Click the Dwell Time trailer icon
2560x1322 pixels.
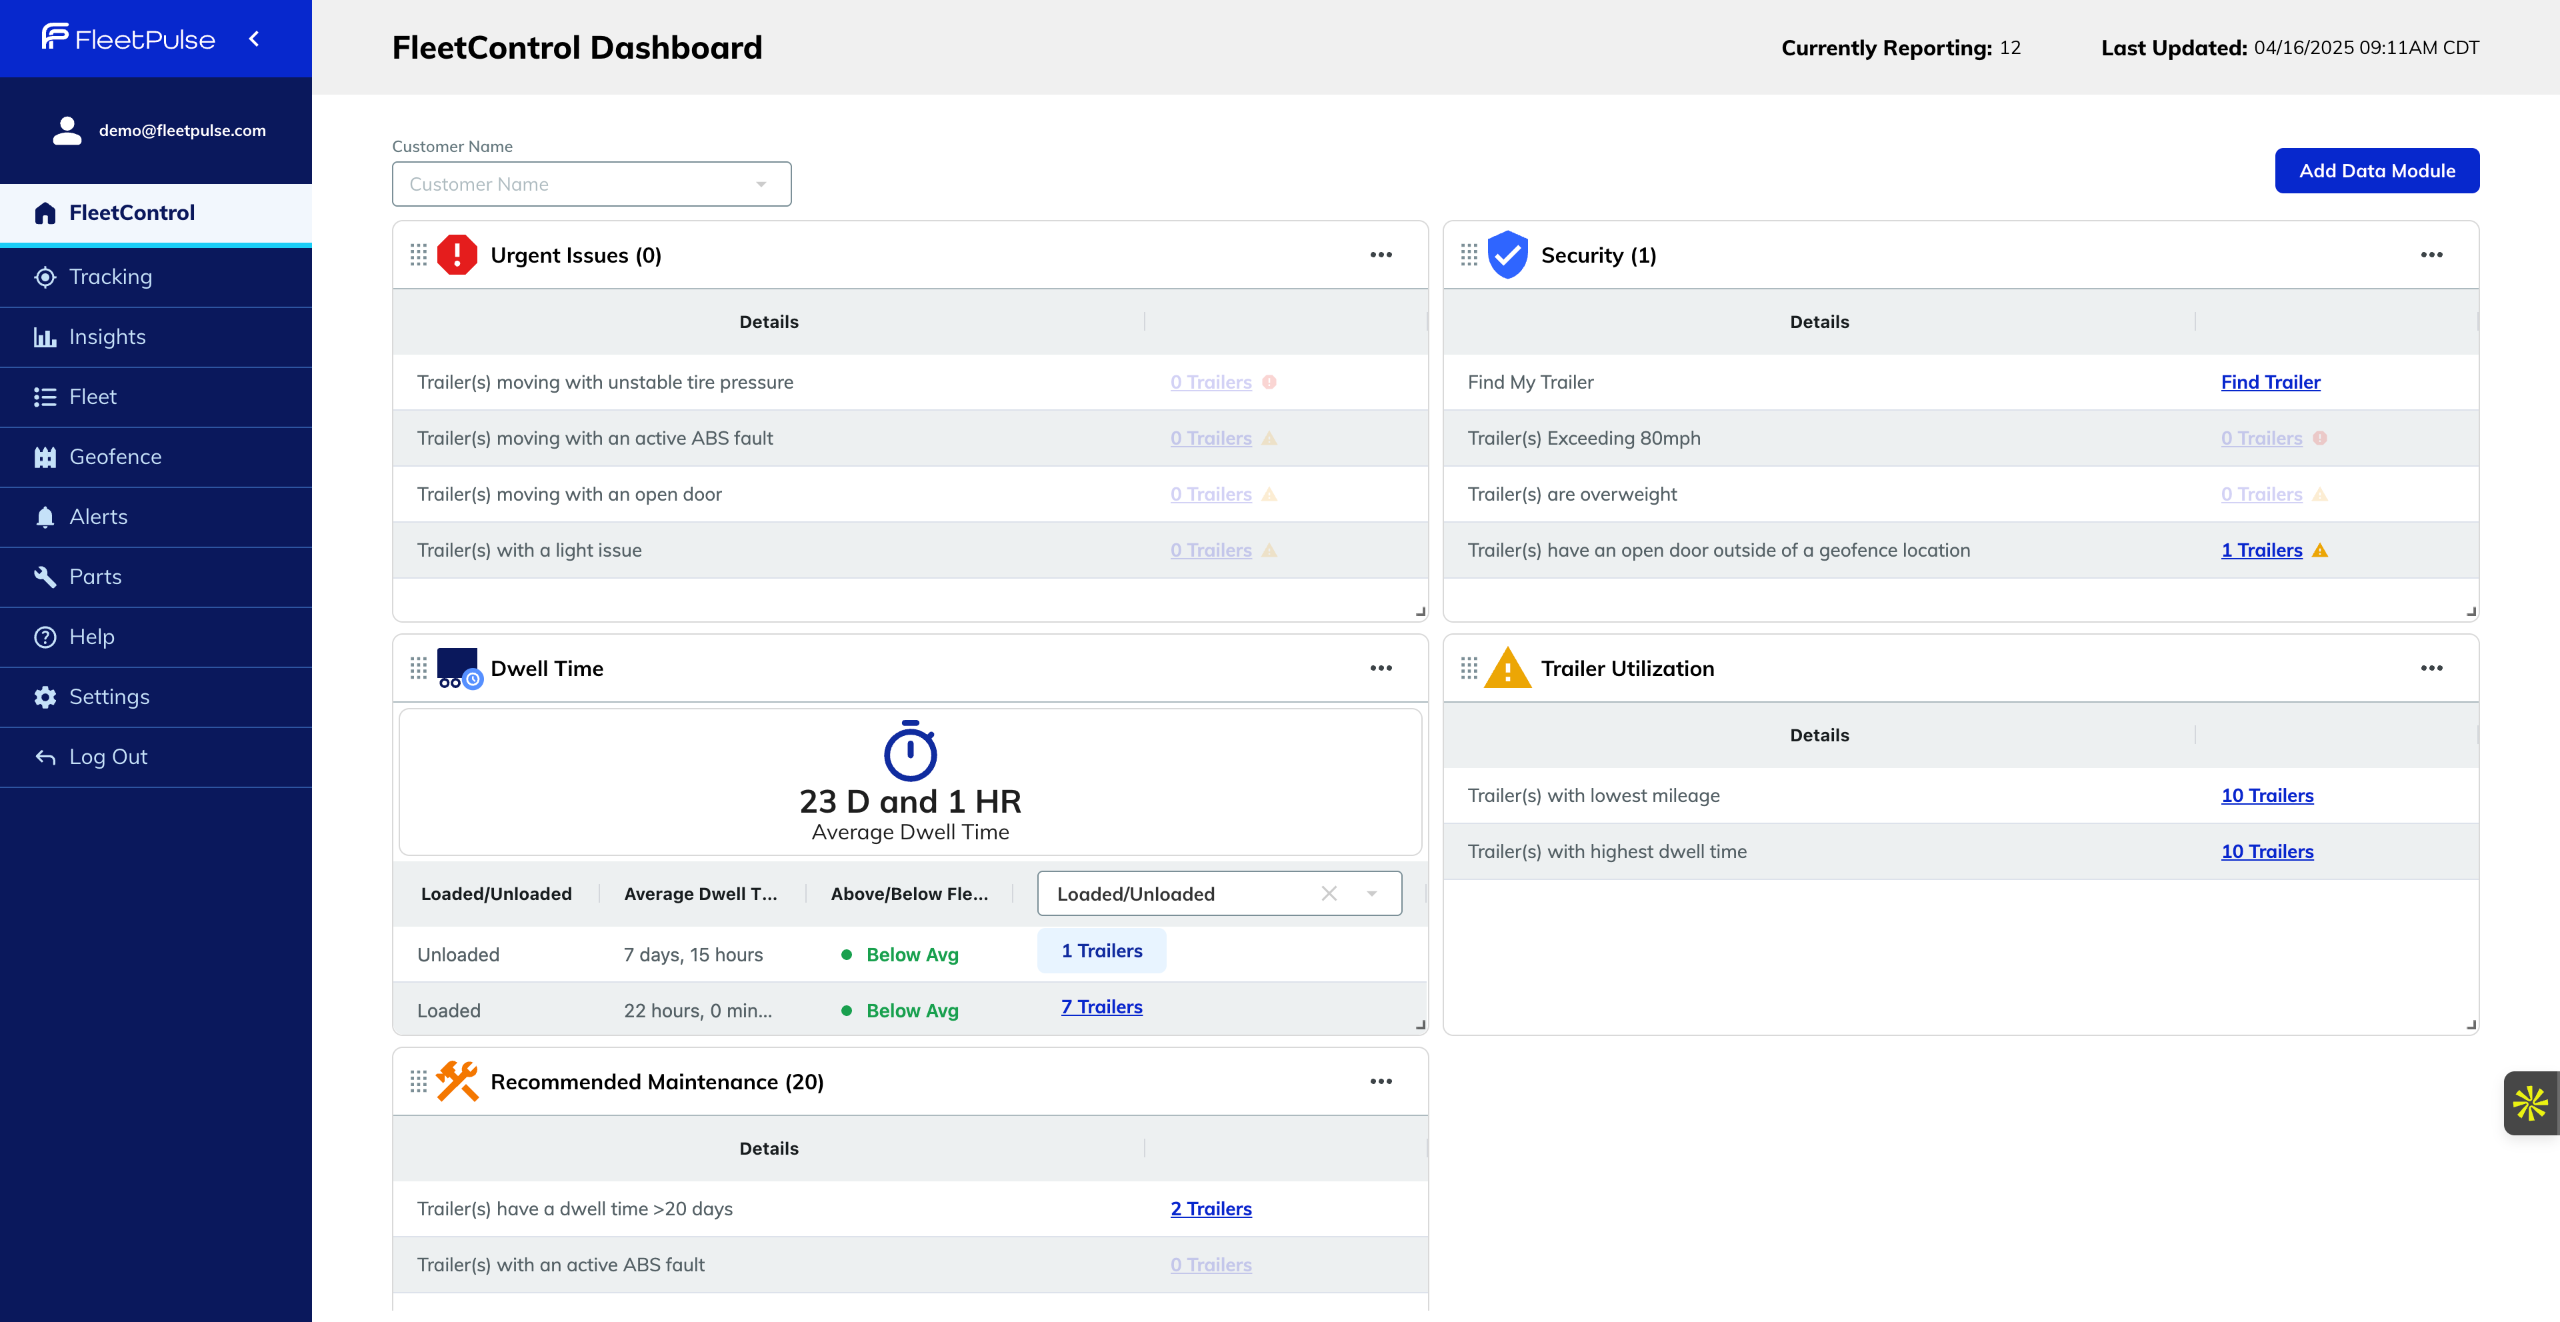(459, 668)
